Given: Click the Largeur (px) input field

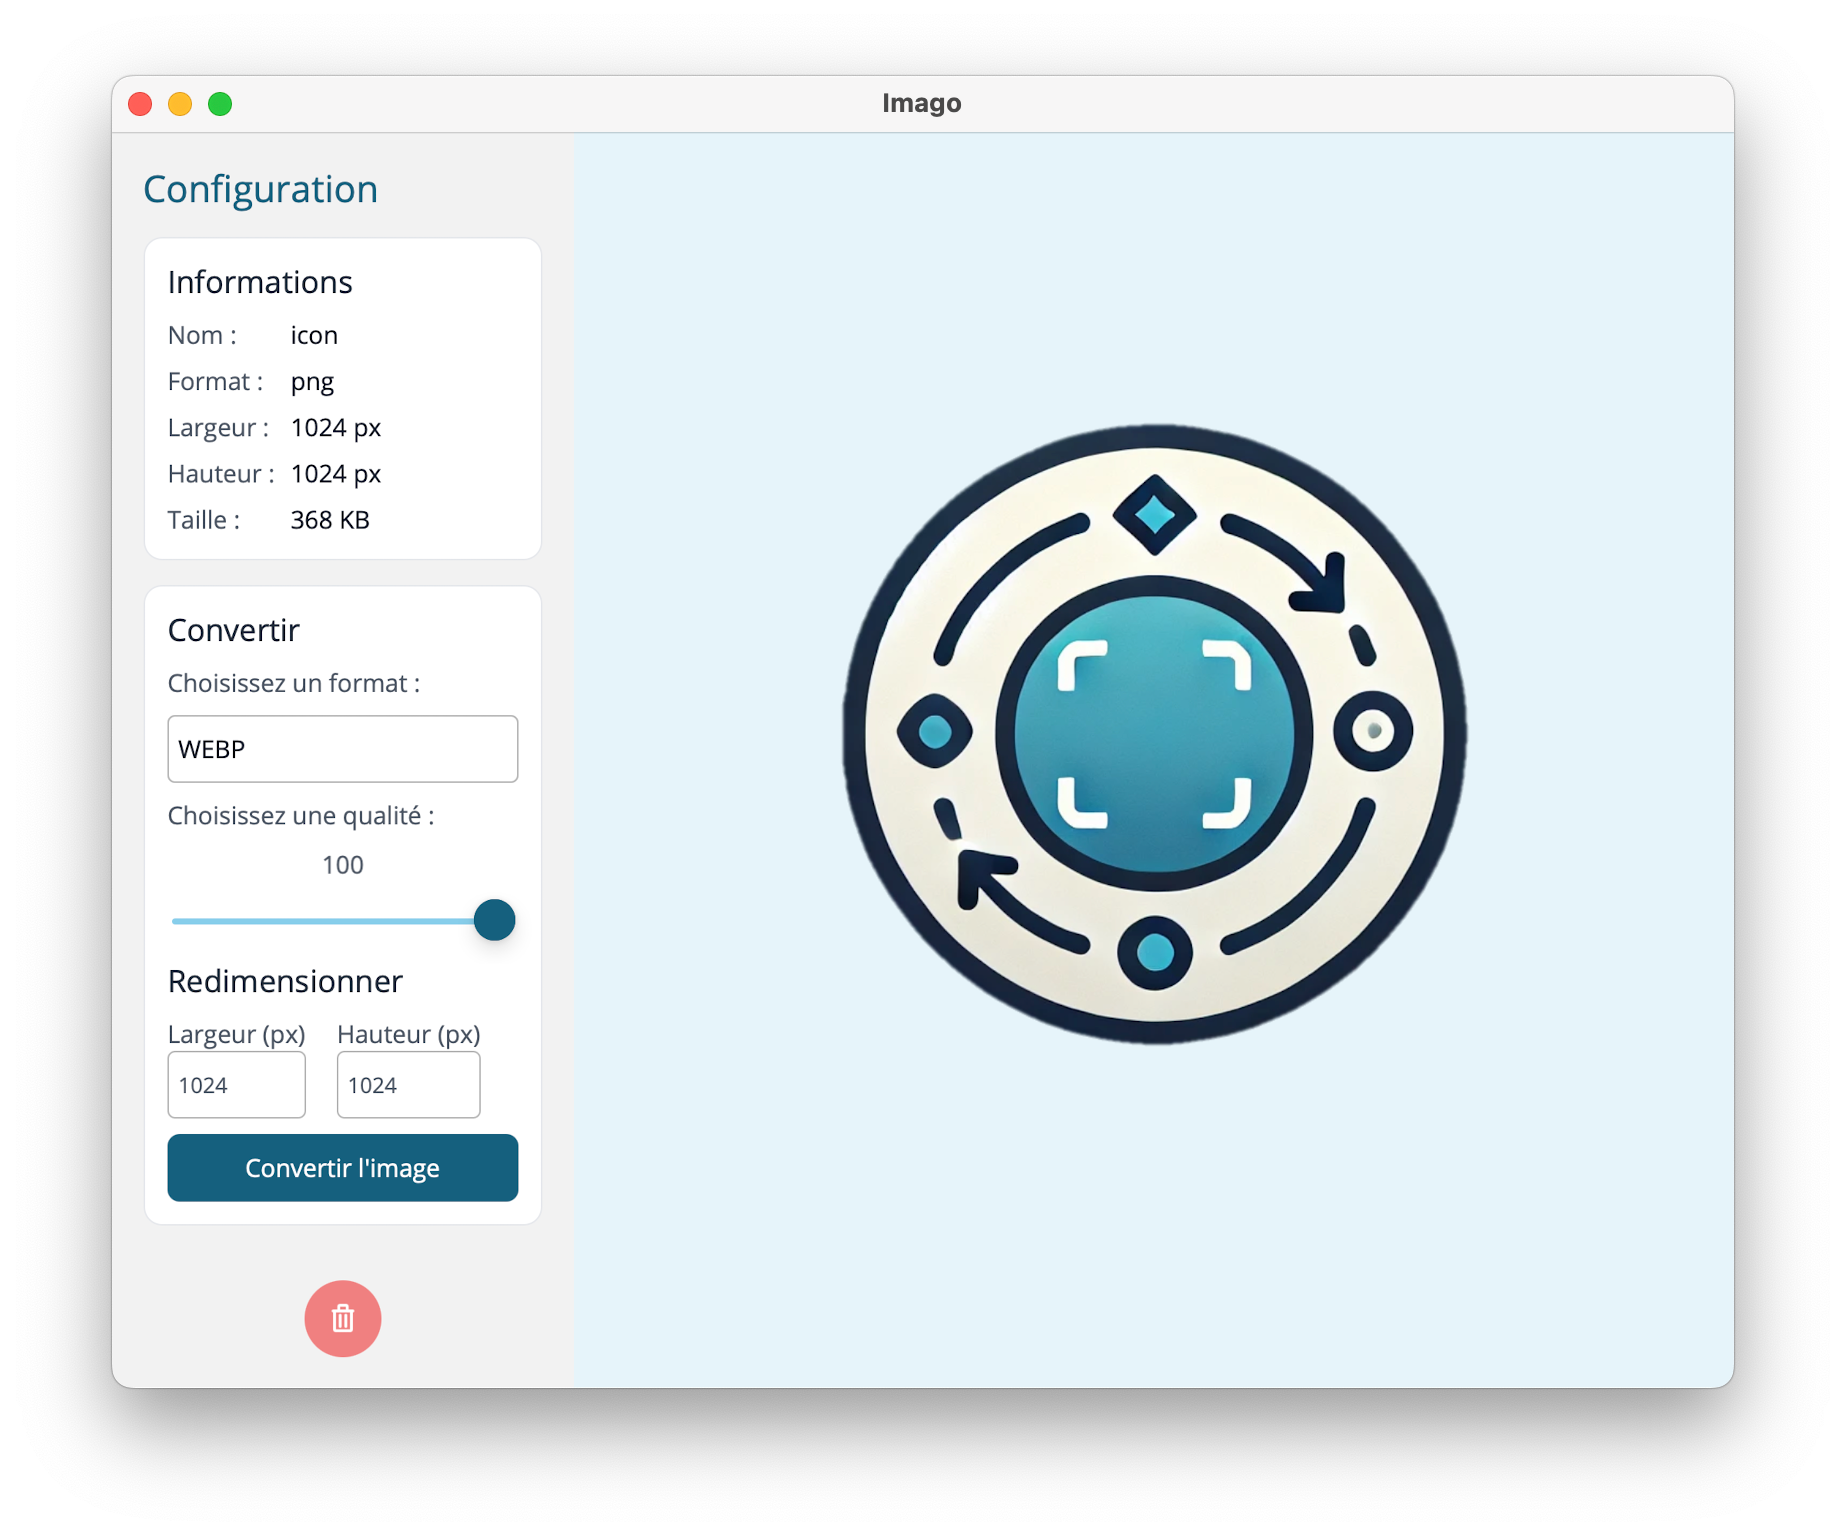Looking at the screenshot, I should (x=237, y=1085).
